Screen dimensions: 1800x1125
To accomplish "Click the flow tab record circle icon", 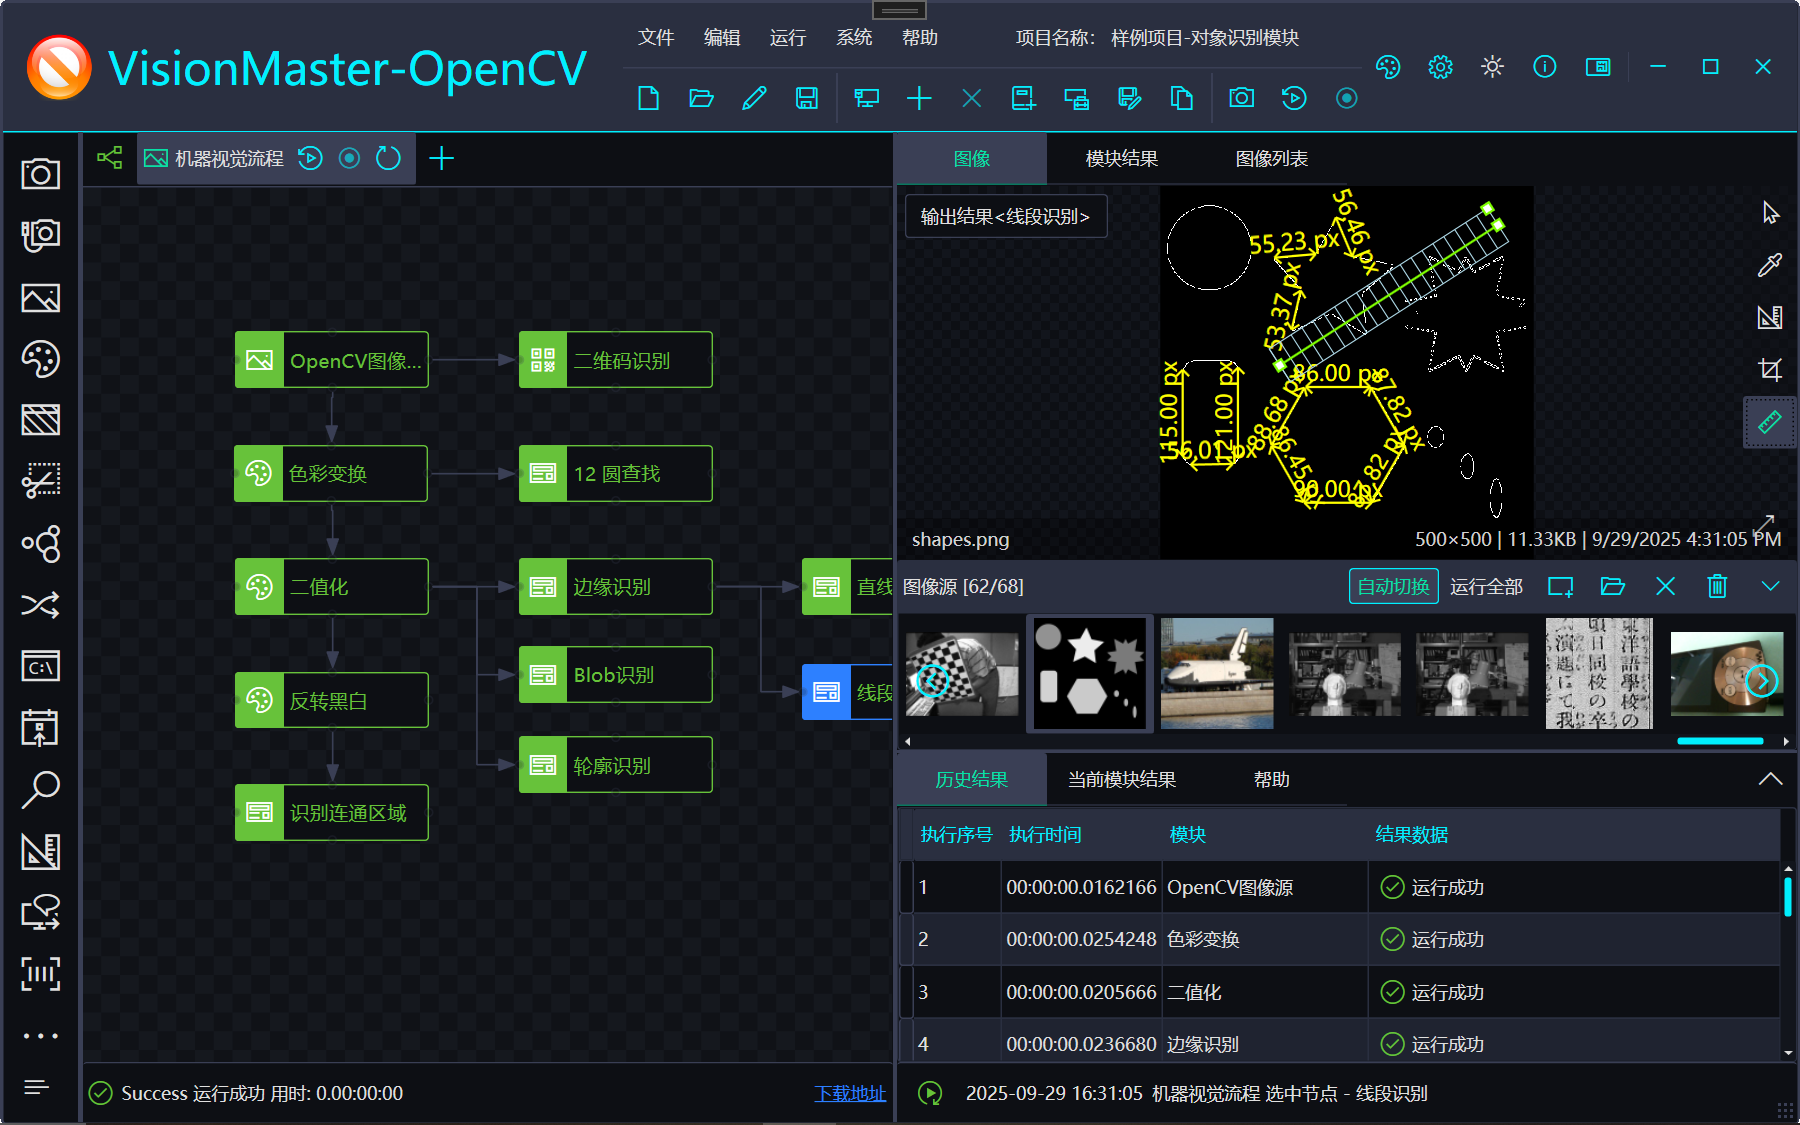I will [349, 158].
